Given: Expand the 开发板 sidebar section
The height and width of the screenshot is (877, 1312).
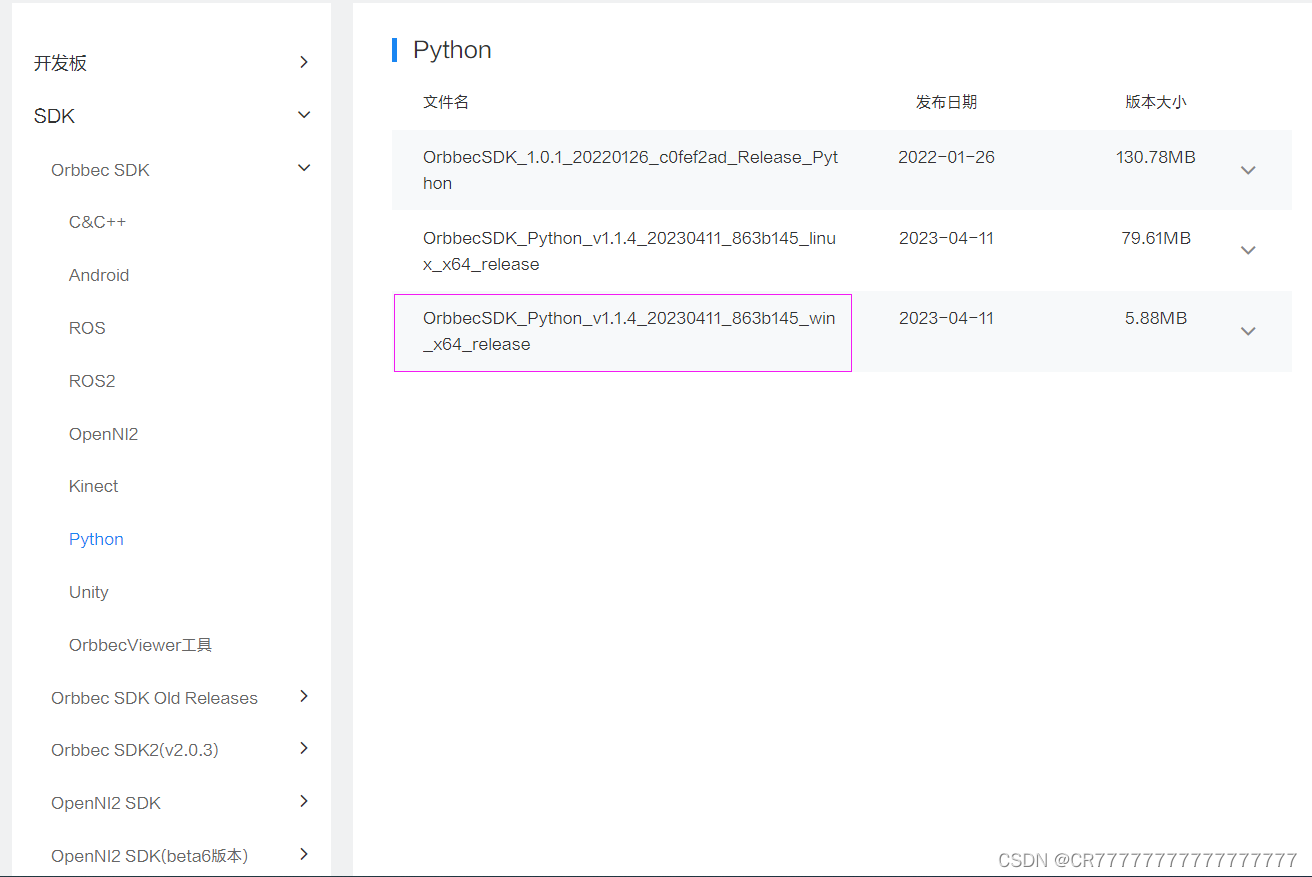Looking at the screenshot, I should (x=304, y=63).
